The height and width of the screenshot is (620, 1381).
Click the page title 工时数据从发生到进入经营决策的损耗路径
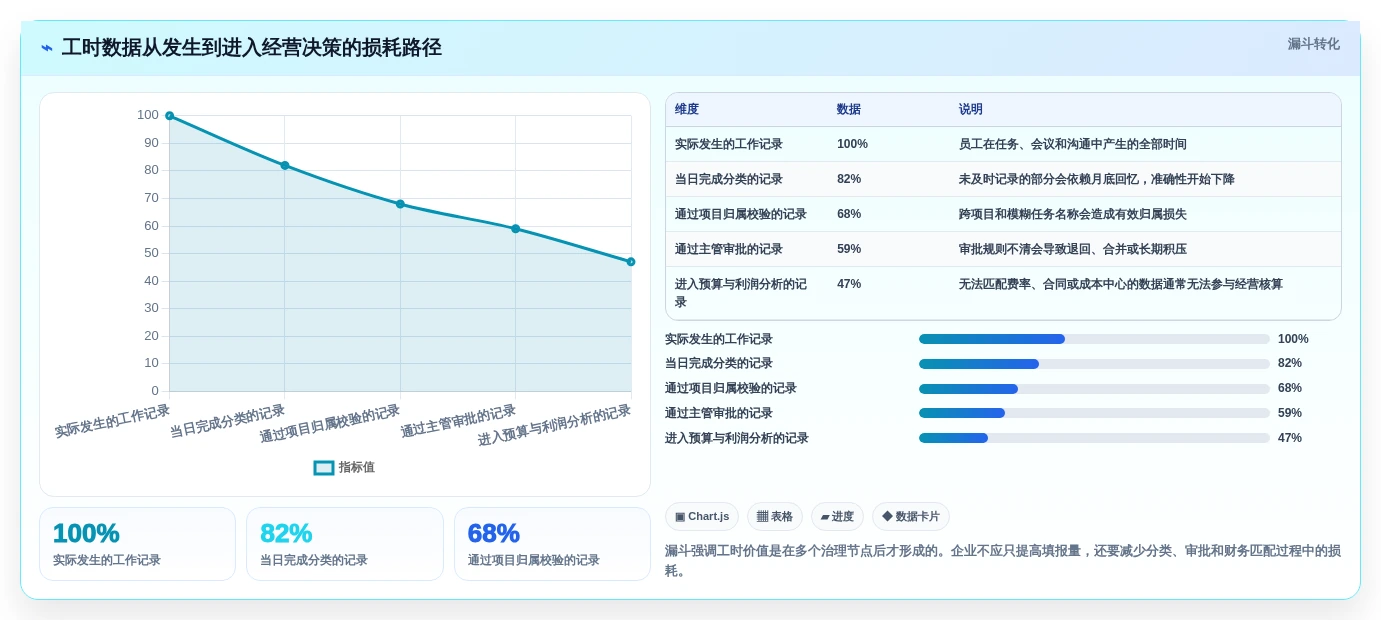[x=251, y=48]
